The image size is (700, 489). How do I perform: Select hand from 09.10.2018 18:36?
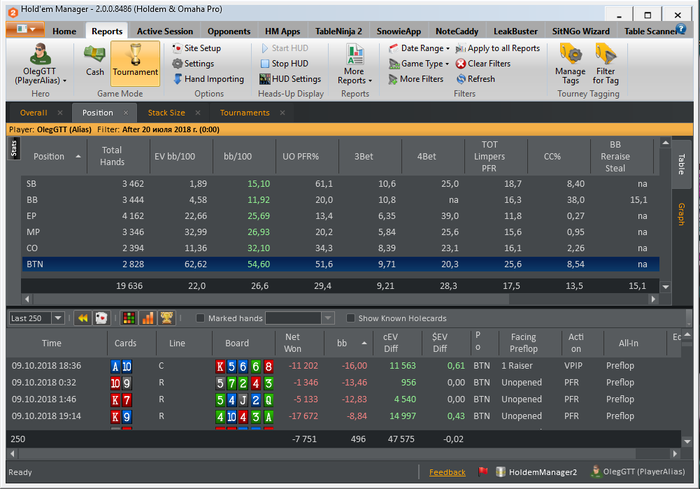(x=343, y=366)
